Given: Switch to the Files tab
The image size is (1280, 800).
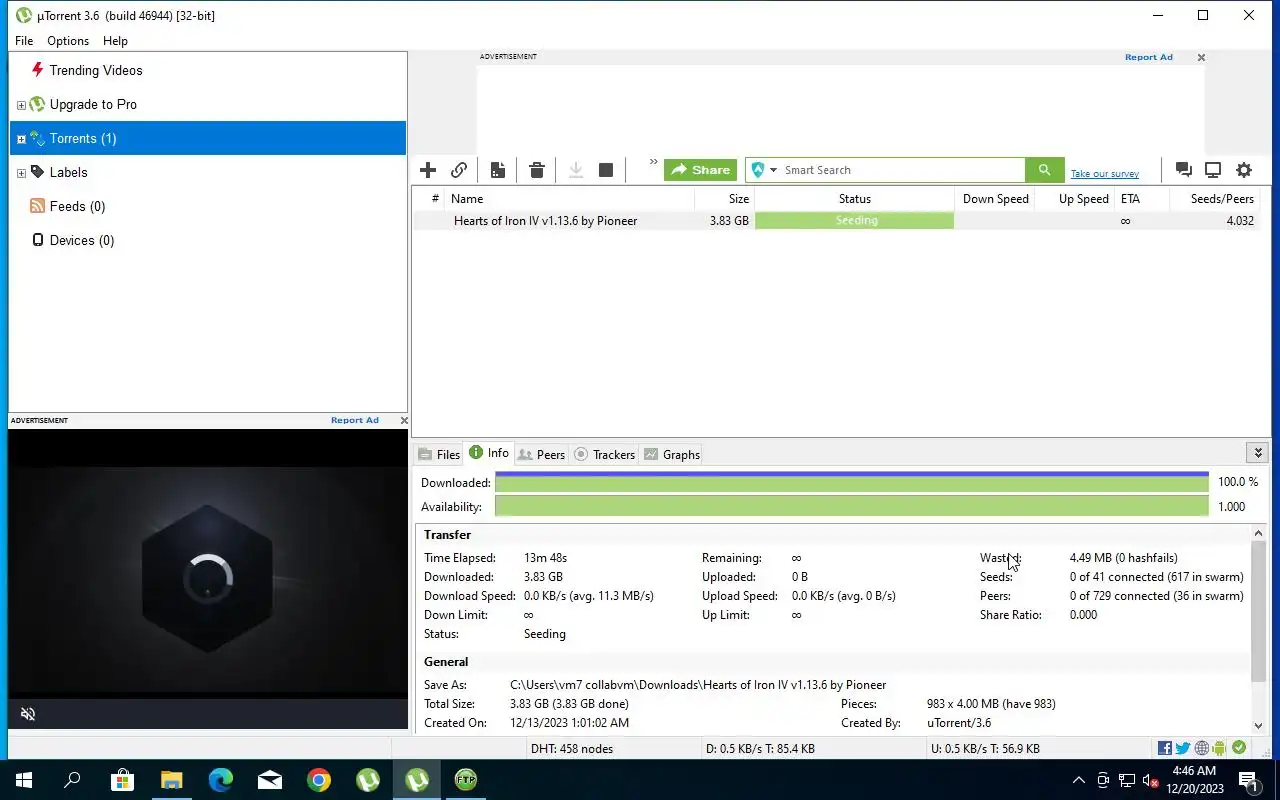Looking at the screenshot, I should click(439, 454).
